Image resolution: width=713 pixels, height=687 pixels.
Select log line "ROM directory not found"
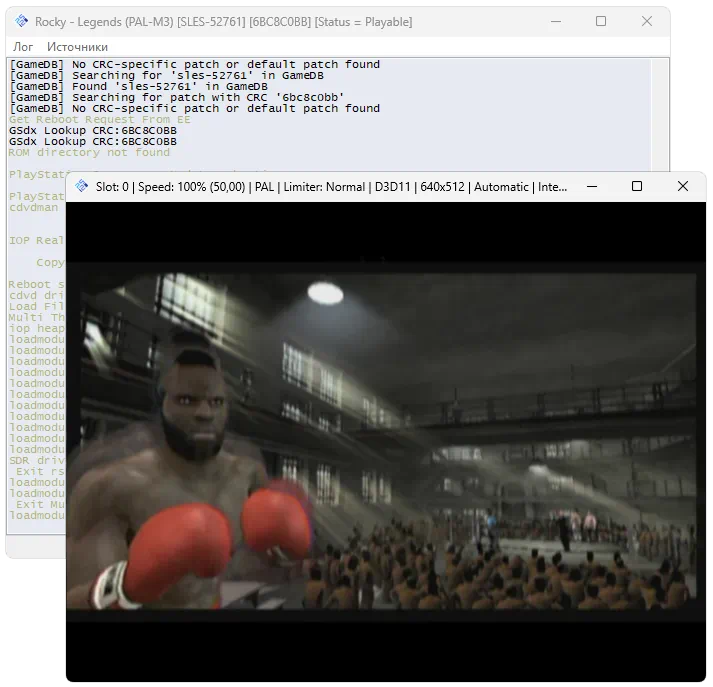[89, 153]
